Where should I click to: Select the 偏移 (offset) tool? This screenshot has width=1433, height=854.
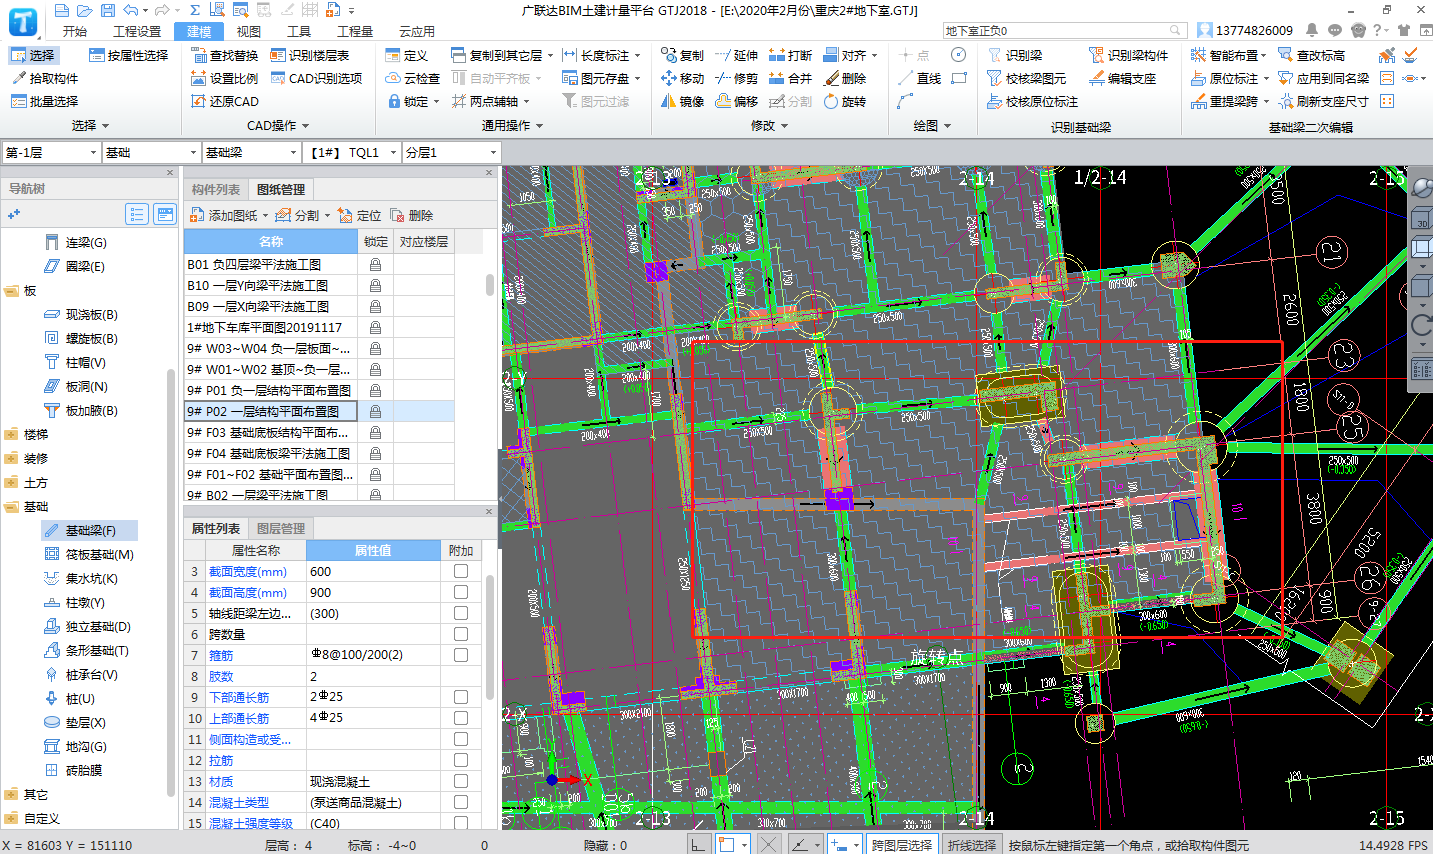coord(736,101)
